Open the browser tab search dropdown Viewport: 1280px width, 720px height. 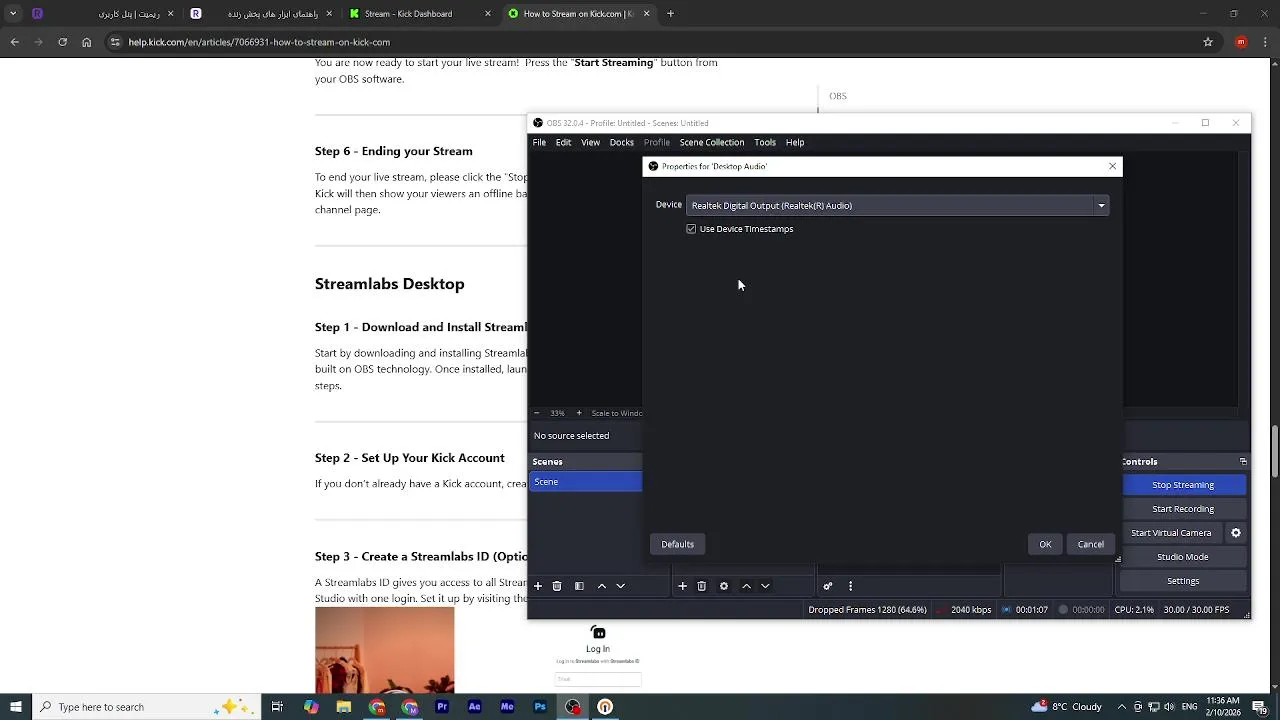13,14
